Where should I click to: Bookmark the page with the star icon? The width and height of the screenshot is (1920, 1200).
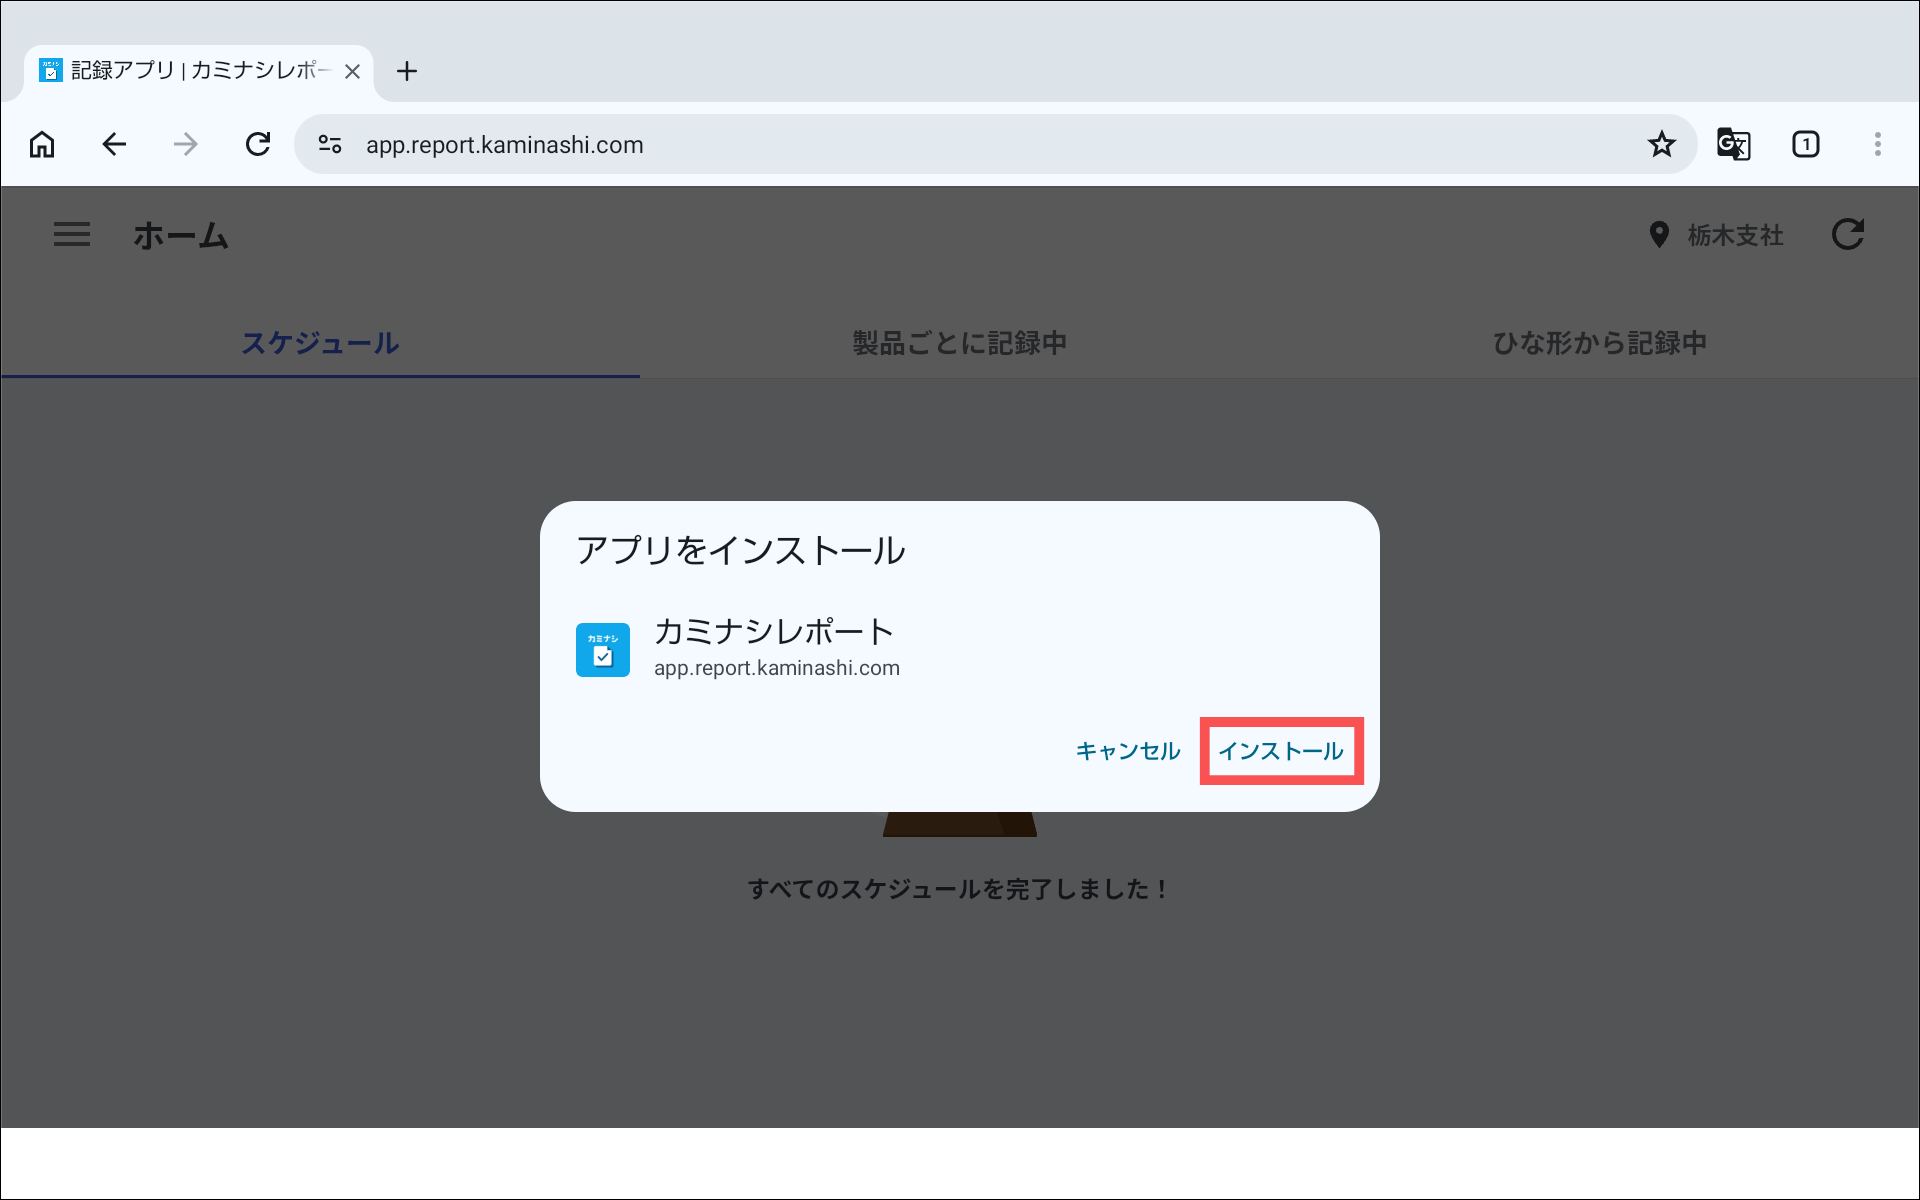point(1661,144)
